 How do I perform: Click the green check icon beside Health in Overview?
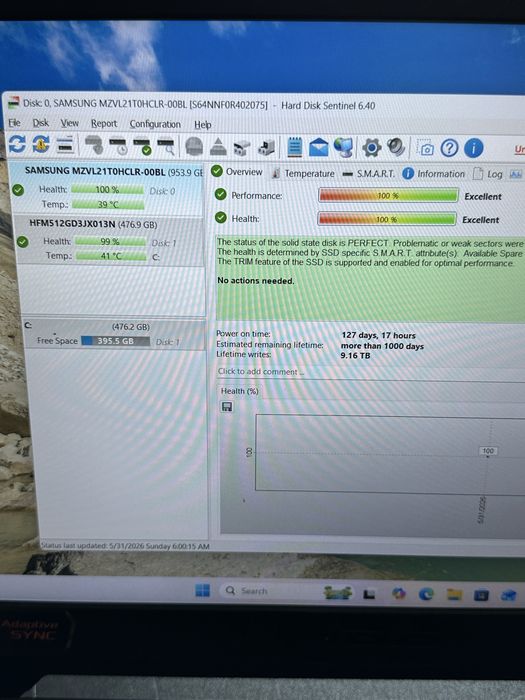pyautogui.click(x=221, y=218)
